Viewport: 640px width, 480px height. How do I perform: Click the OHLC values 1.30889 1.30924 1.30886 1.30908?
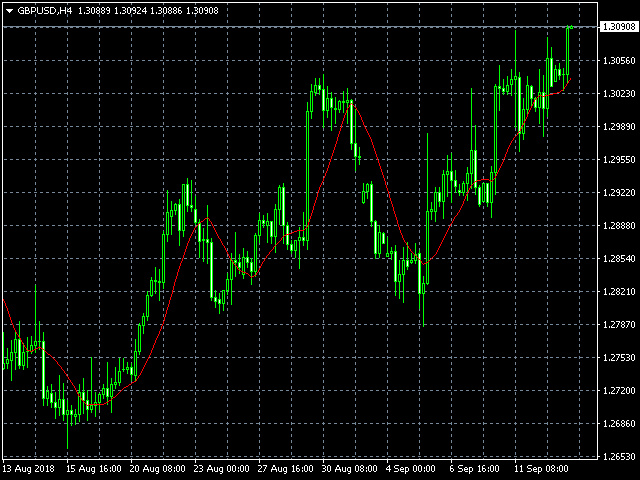coord(148,11)
